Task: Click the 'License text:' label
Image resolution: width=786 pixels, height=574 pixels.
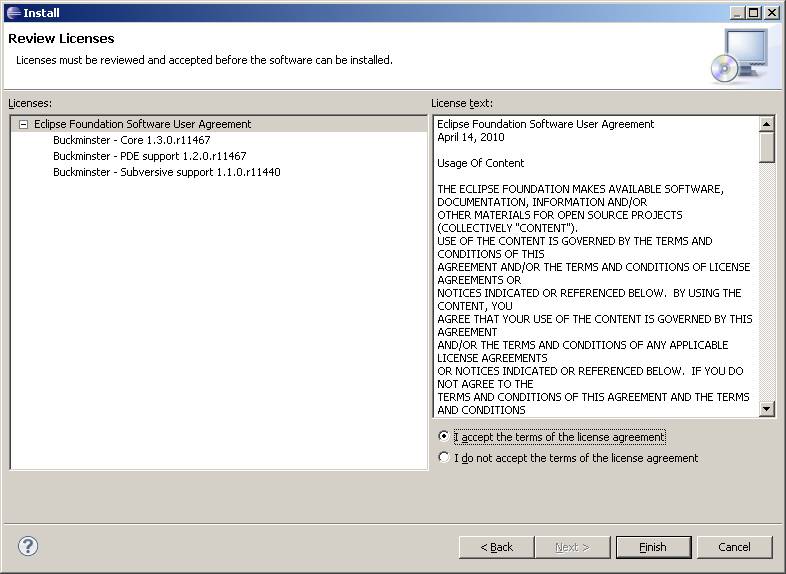Action: click(x=462, y=103)
